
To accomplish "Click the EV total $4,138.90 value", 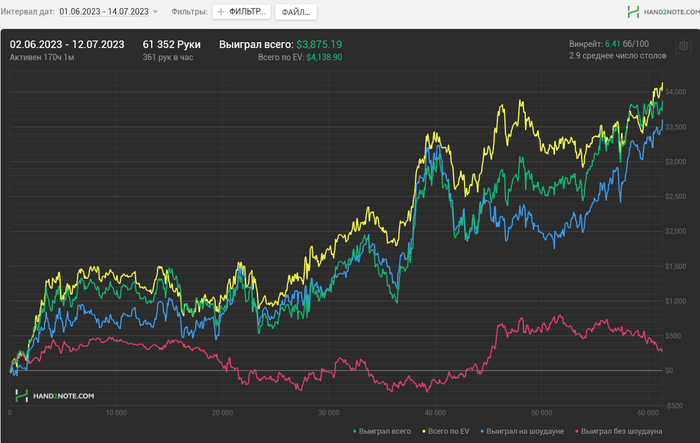I will point(324,58).
